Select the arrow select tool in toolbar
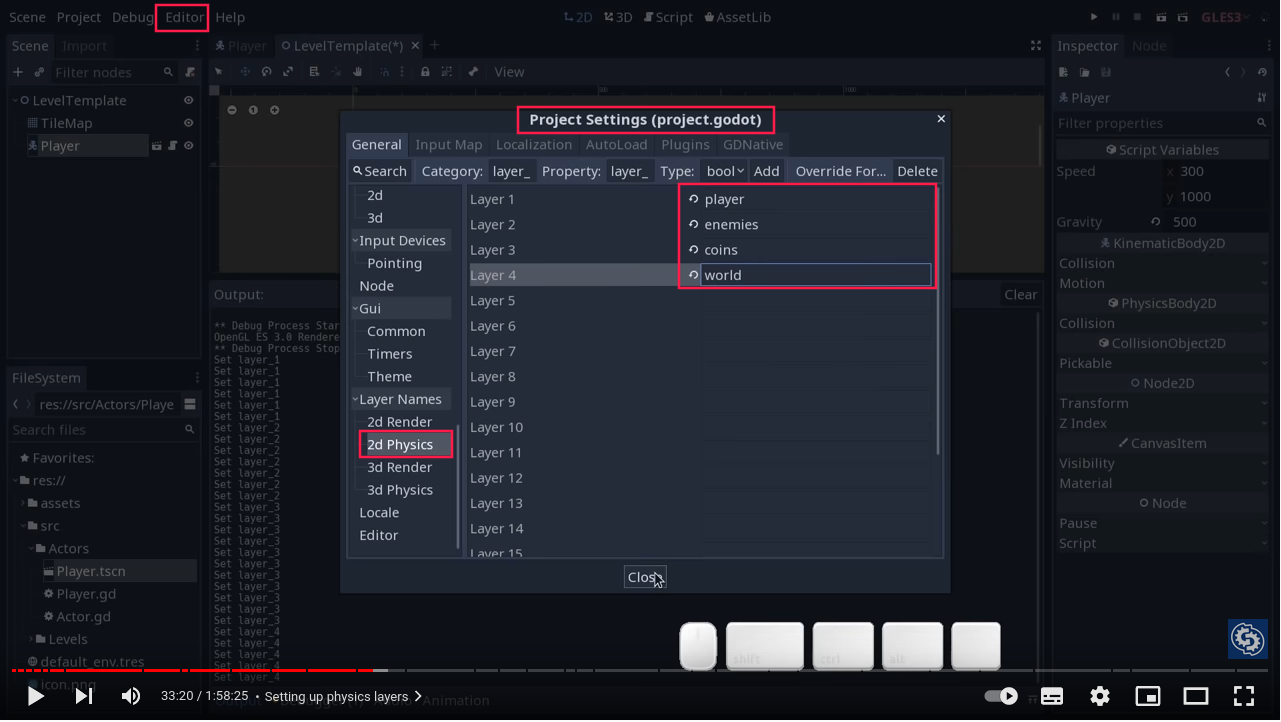 (219, 72)
